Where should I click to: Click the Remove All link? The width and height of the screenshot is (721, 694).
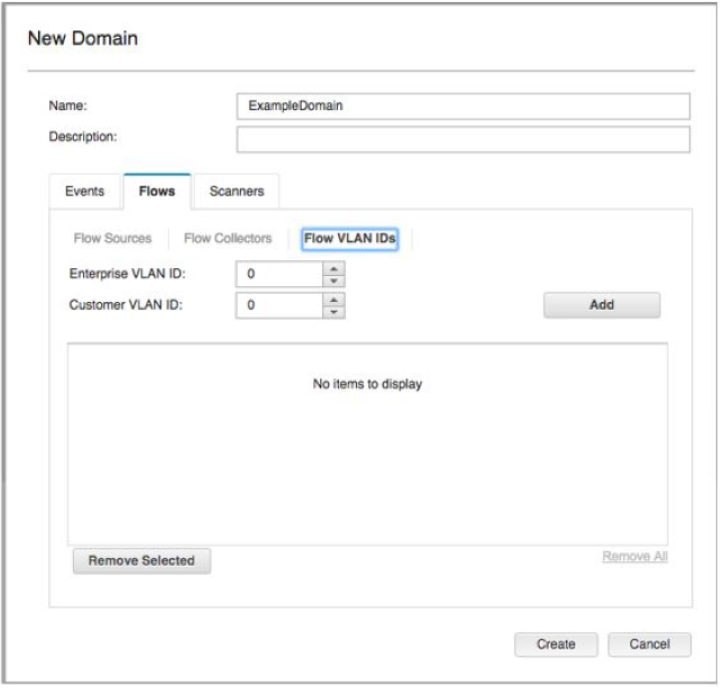[x=634, y=556]
